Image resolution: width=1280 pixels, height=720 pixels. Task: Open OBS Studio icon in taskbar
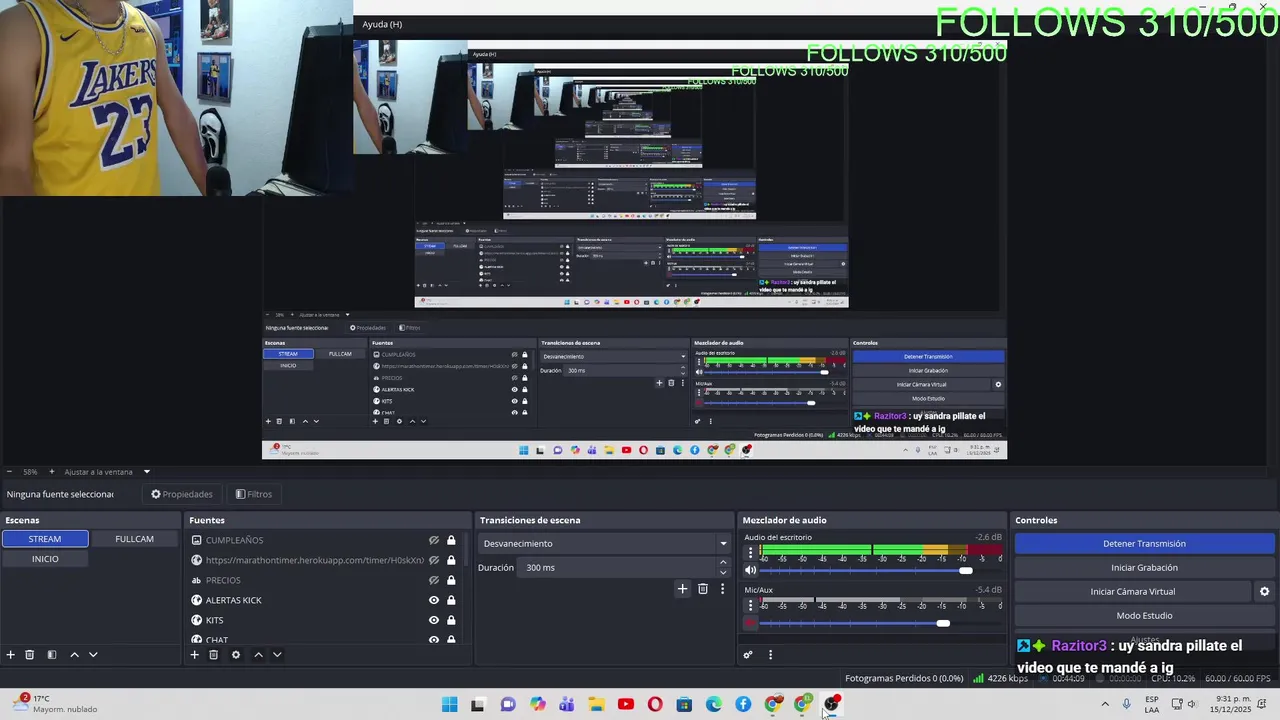(832, 704)
